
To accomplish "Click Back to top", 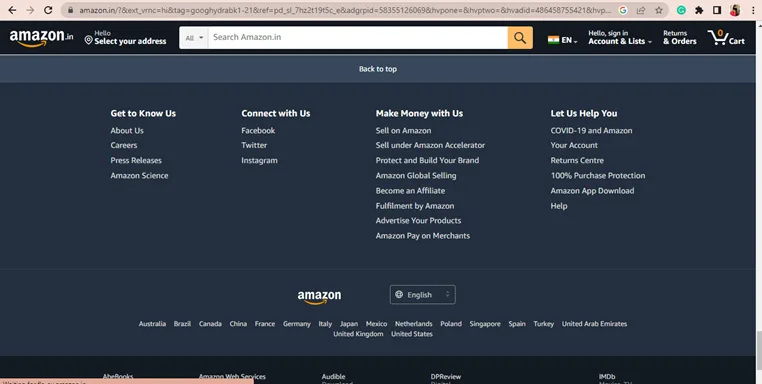I will point(378,69).
